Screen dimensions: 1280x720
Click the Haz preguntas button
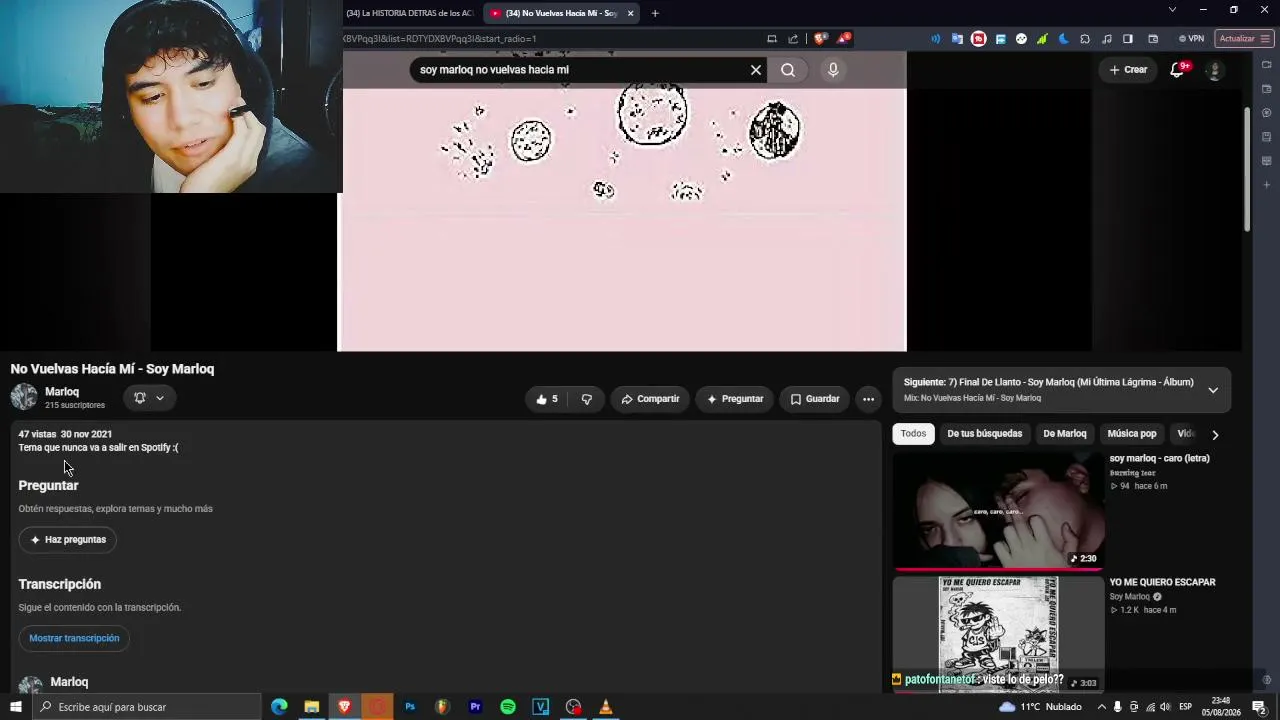coord(68,540)
